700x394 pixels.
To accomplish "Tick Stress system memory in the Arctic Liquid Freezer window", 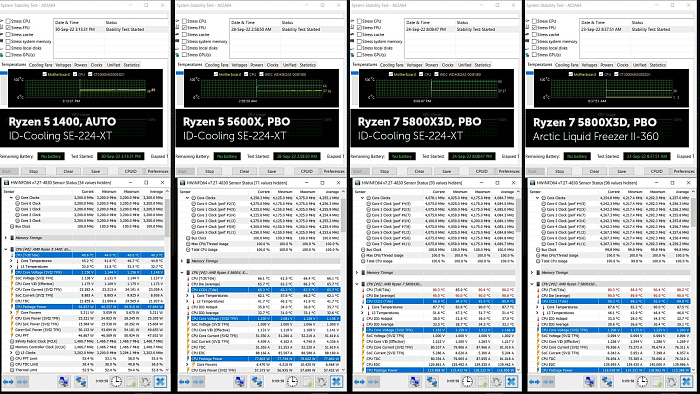I will [534, 41].
